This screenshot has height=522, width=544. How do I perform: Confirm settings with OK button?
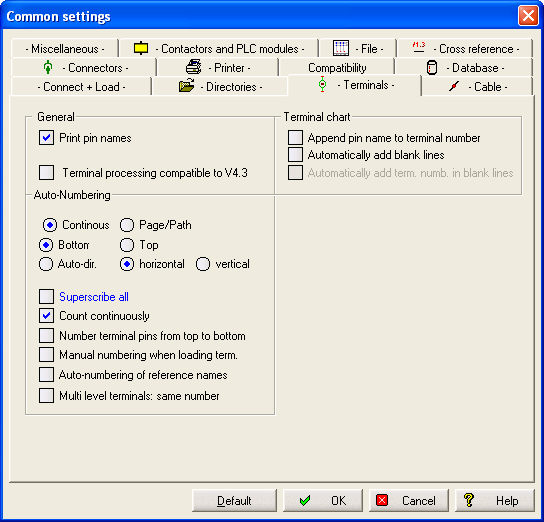click(x=323, y=500)
